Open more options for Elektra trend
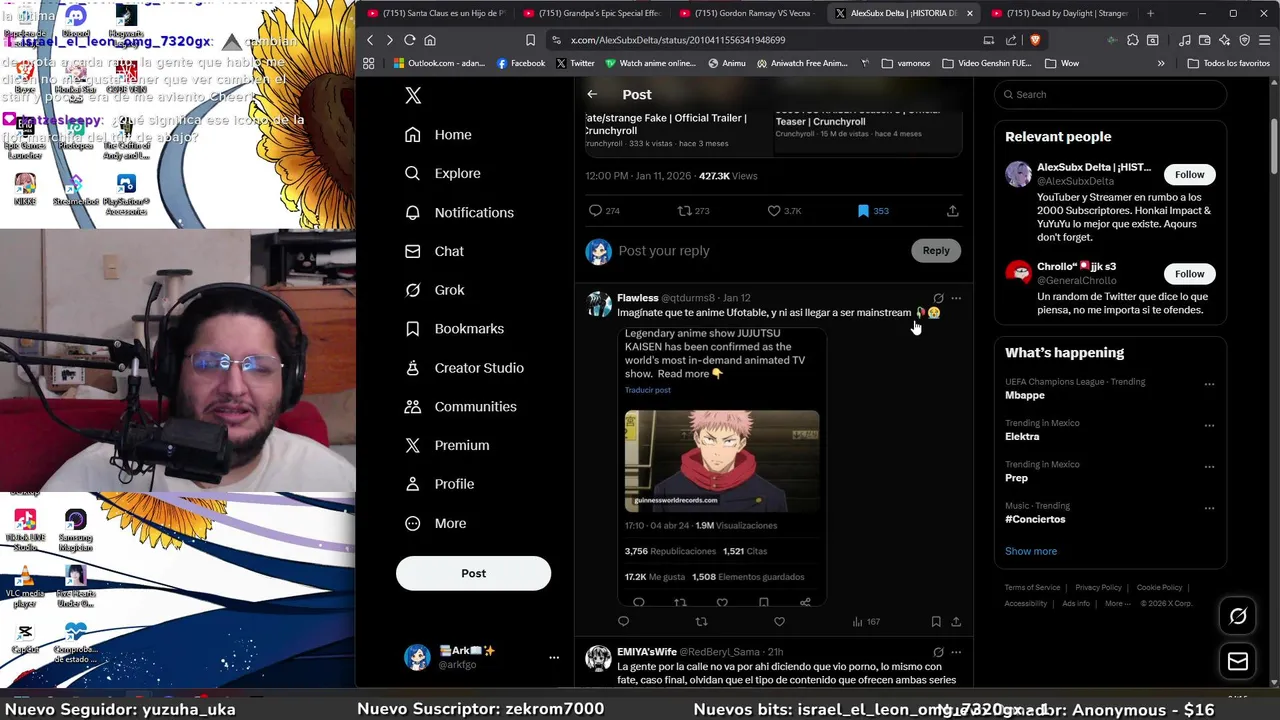1280x720 pixels. coord(1209,425)
